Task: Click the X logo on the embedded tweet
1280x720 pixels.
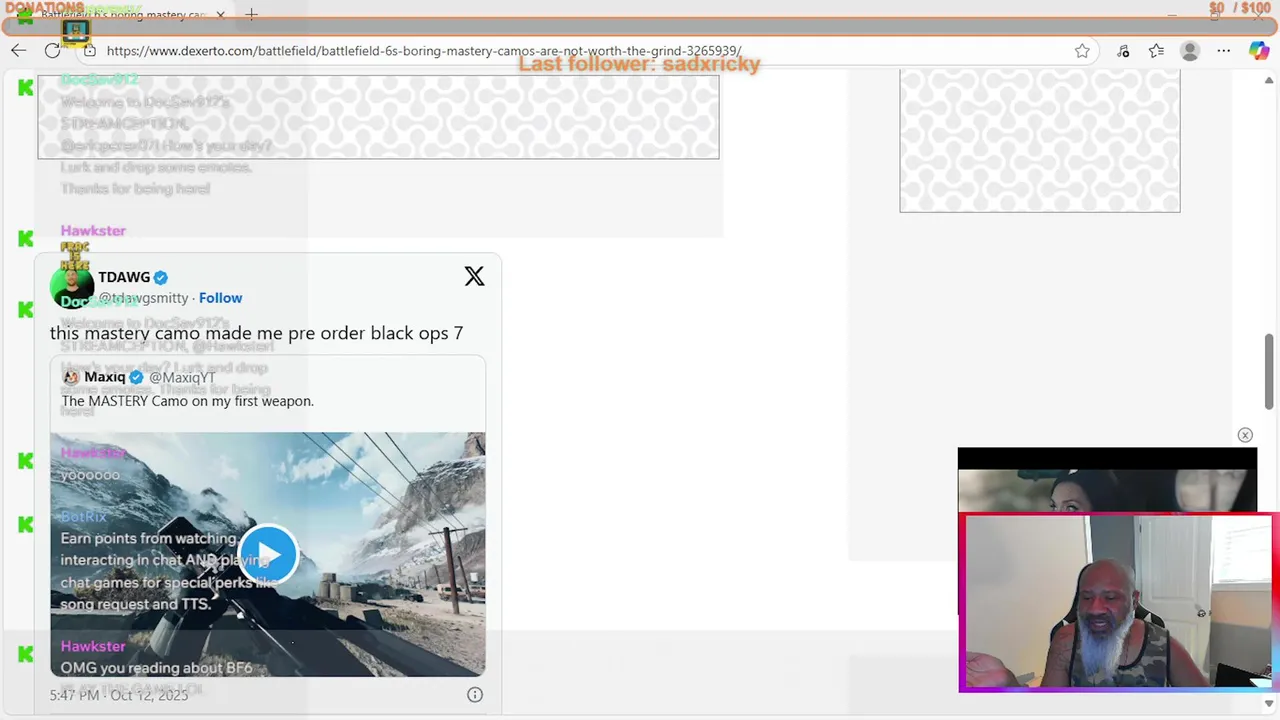Action: coord(474,276)
